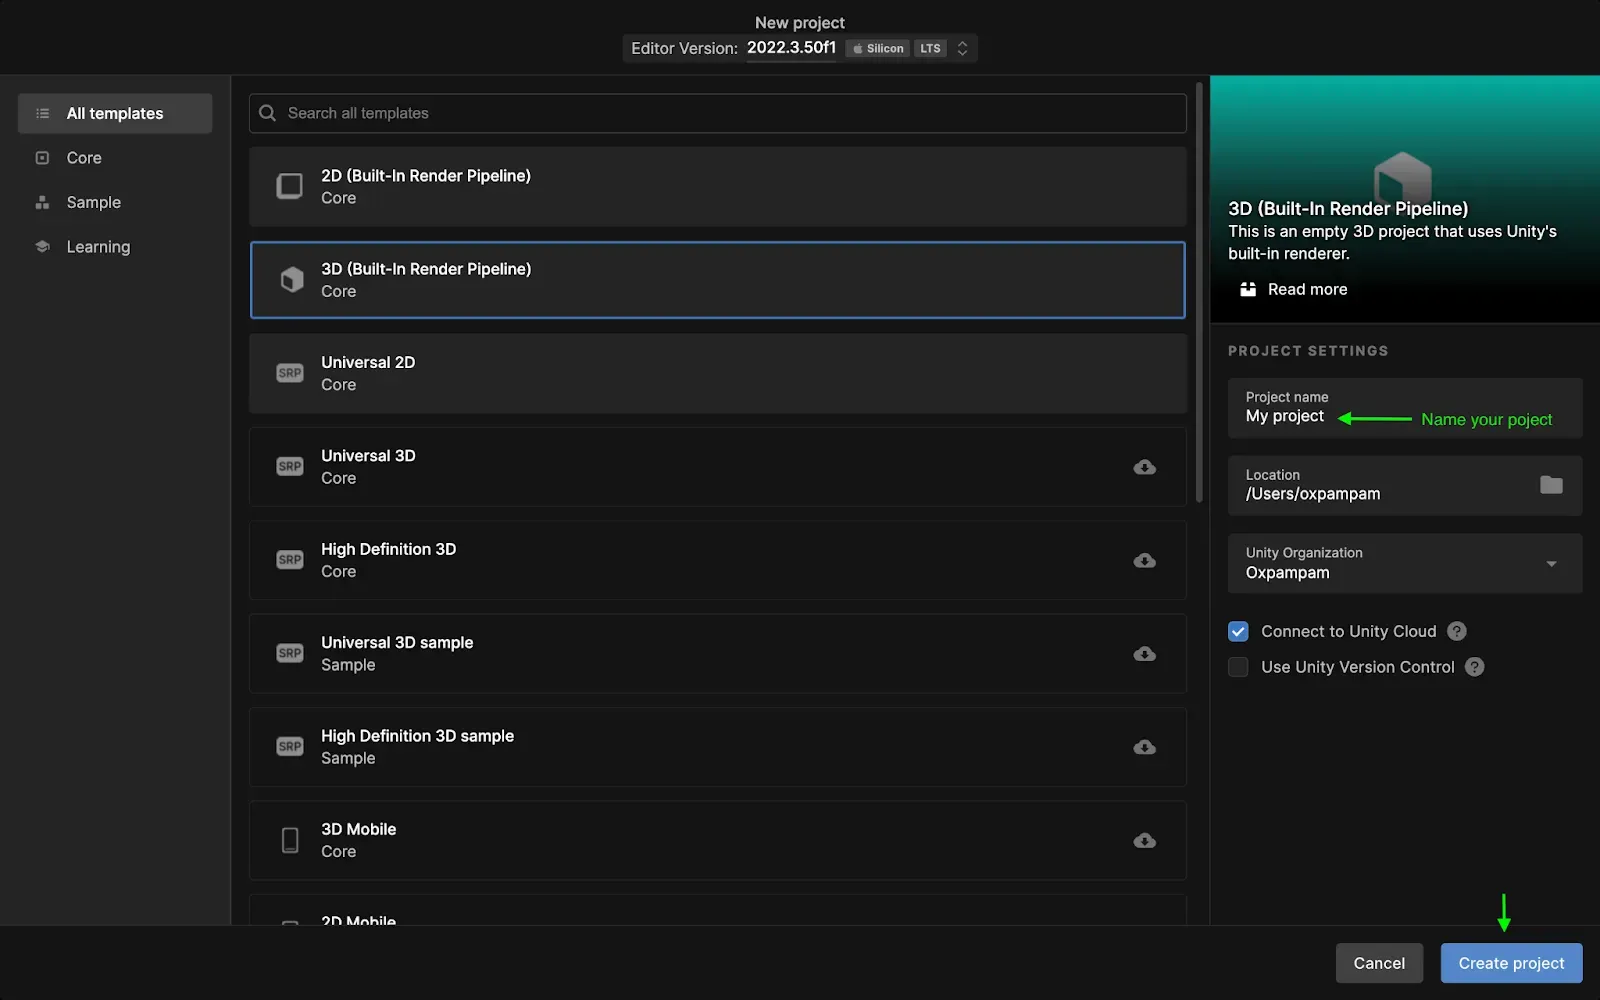The width and height of the screenshot is (1600, 1000).
Task: Click download icon for High Definition 3D
Action: click(x=1144, y=560)
